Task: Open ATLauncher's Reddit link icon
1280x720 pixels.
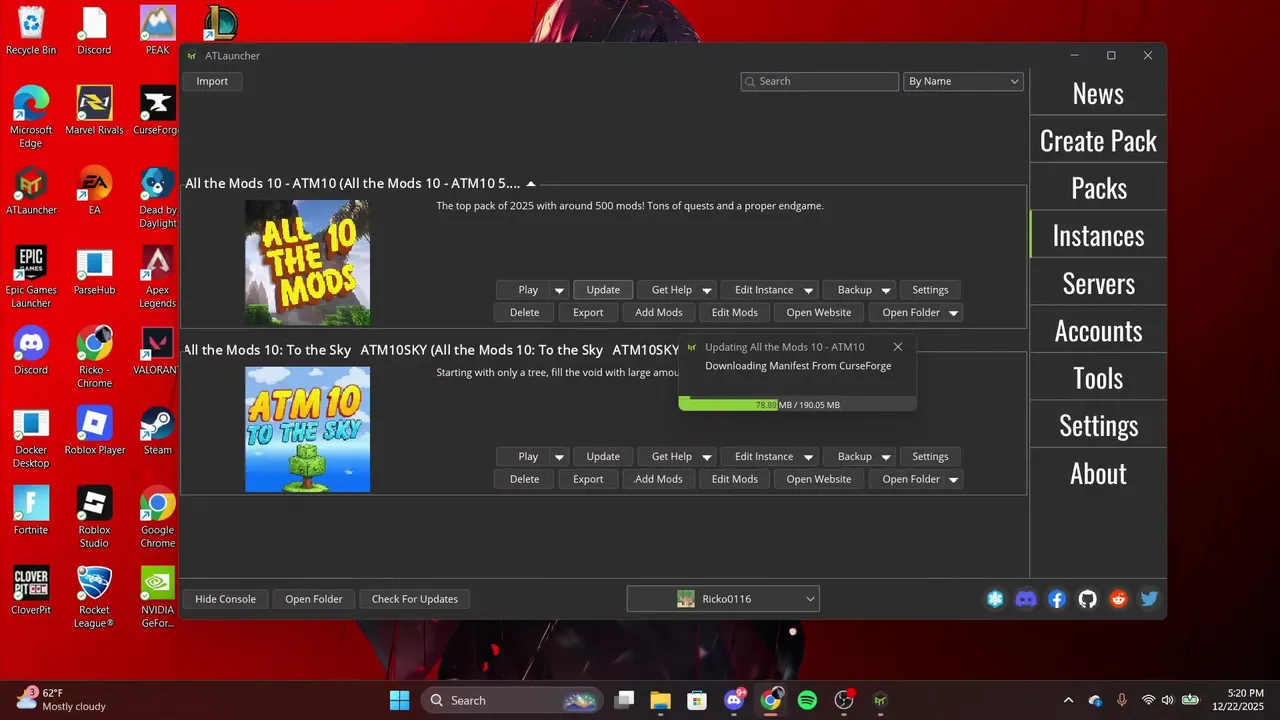Action: pos(1119,599)
